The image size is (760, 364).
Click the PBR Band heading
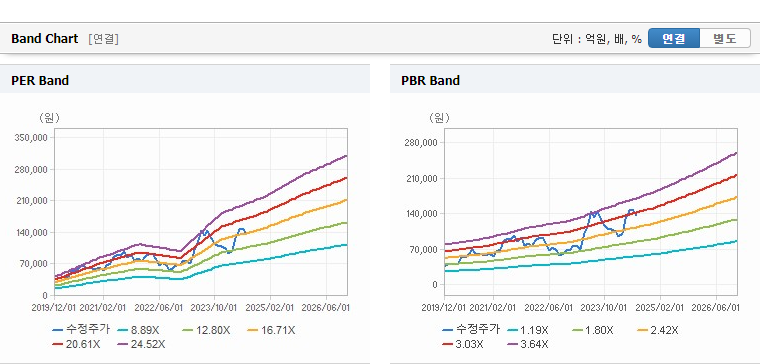[430, 80]
